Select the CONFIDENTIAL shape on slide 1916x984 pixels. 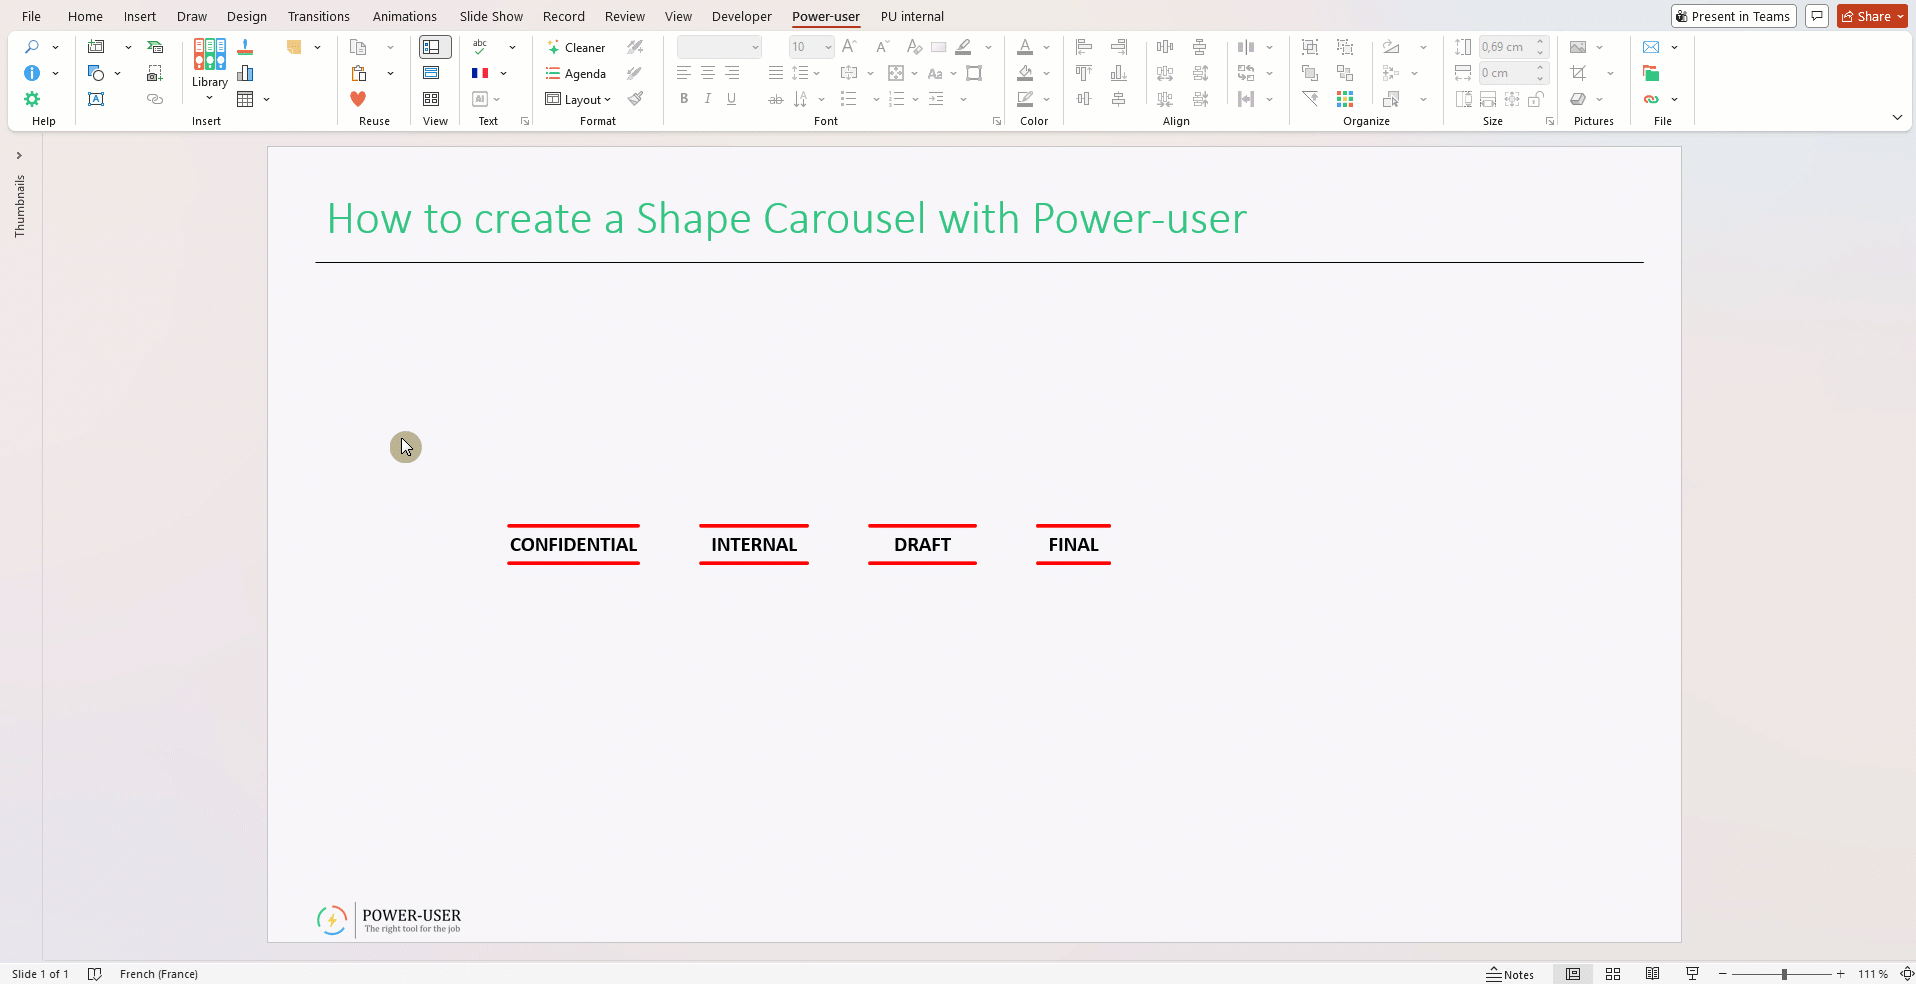573,544
